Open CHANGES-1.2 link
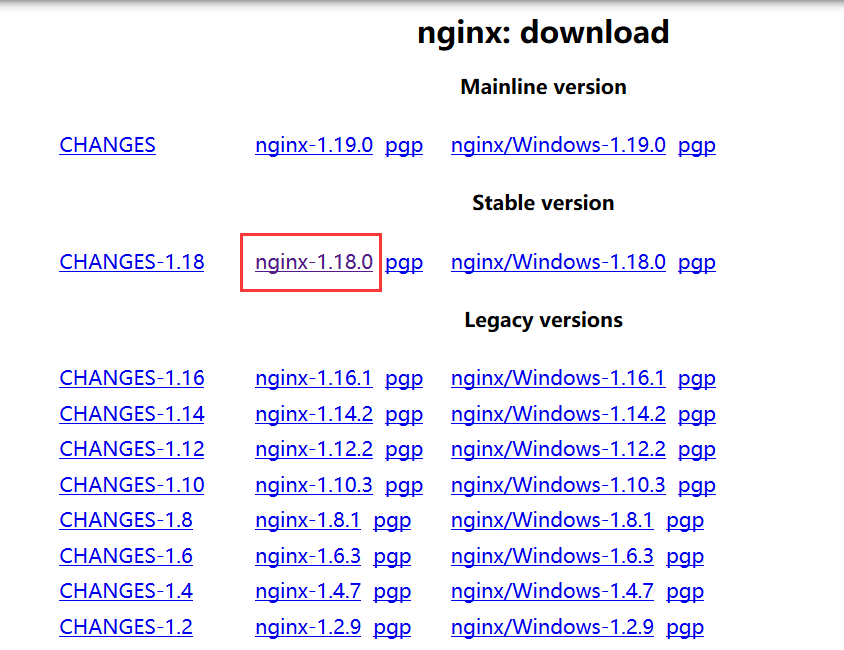Screen dimensions: 844x650 pyautogui.click(x=126, y=627)
